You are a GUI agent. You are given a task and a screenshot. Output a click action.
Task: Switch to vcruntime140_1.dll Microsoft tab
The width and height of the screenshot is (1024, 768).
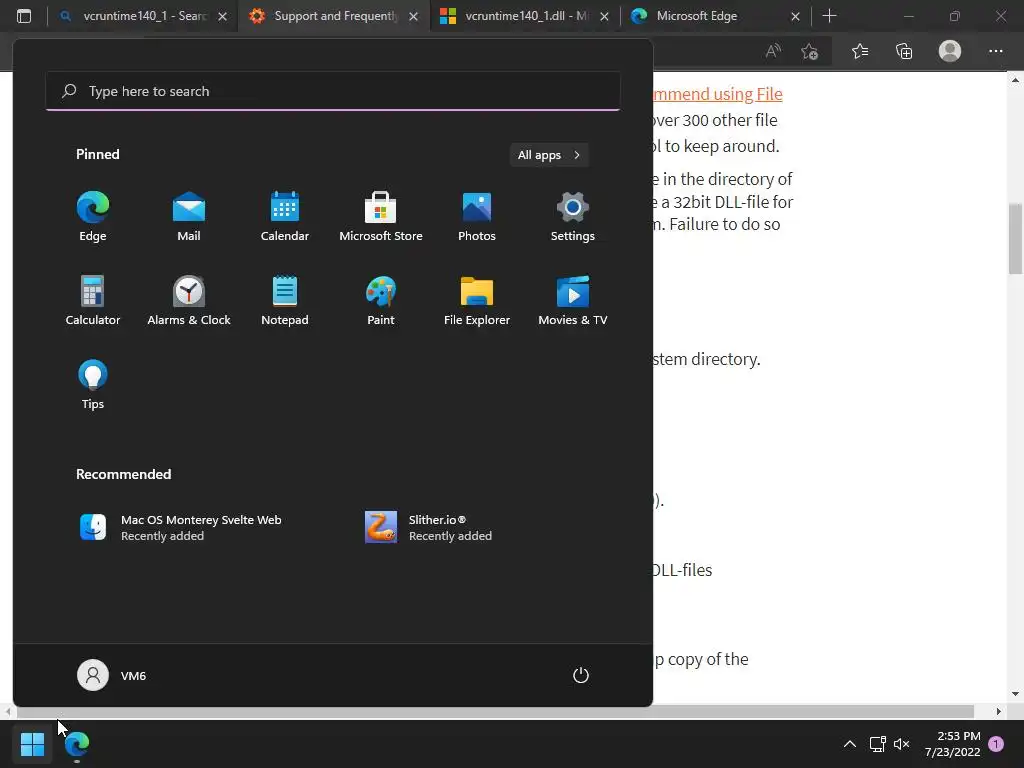click(524, 16)
